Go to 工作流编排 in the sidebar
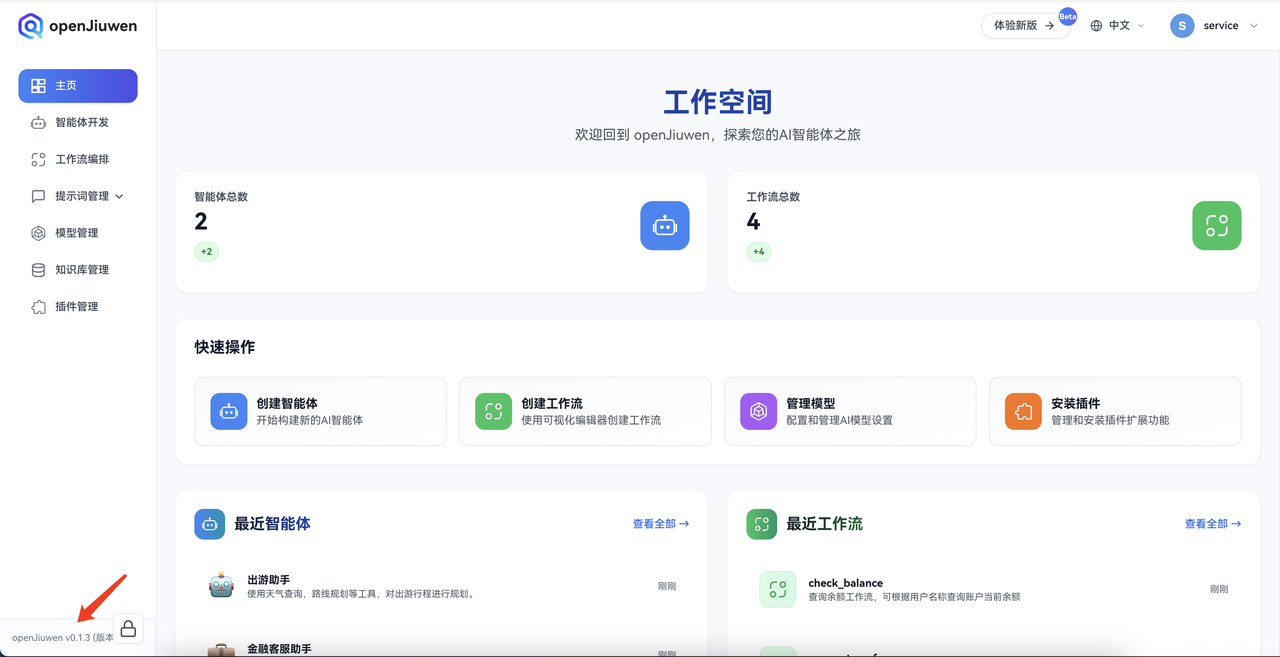This screenshot has height=657, width=1280. click(78, 160)
